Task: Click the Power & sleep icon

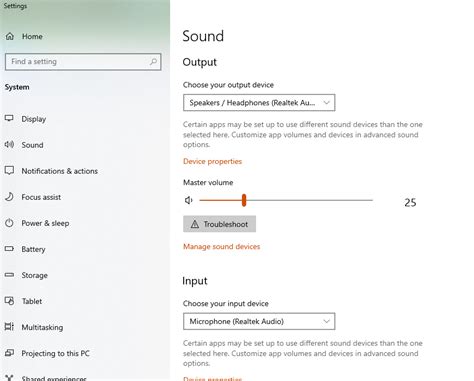Action: click(9, 223)
